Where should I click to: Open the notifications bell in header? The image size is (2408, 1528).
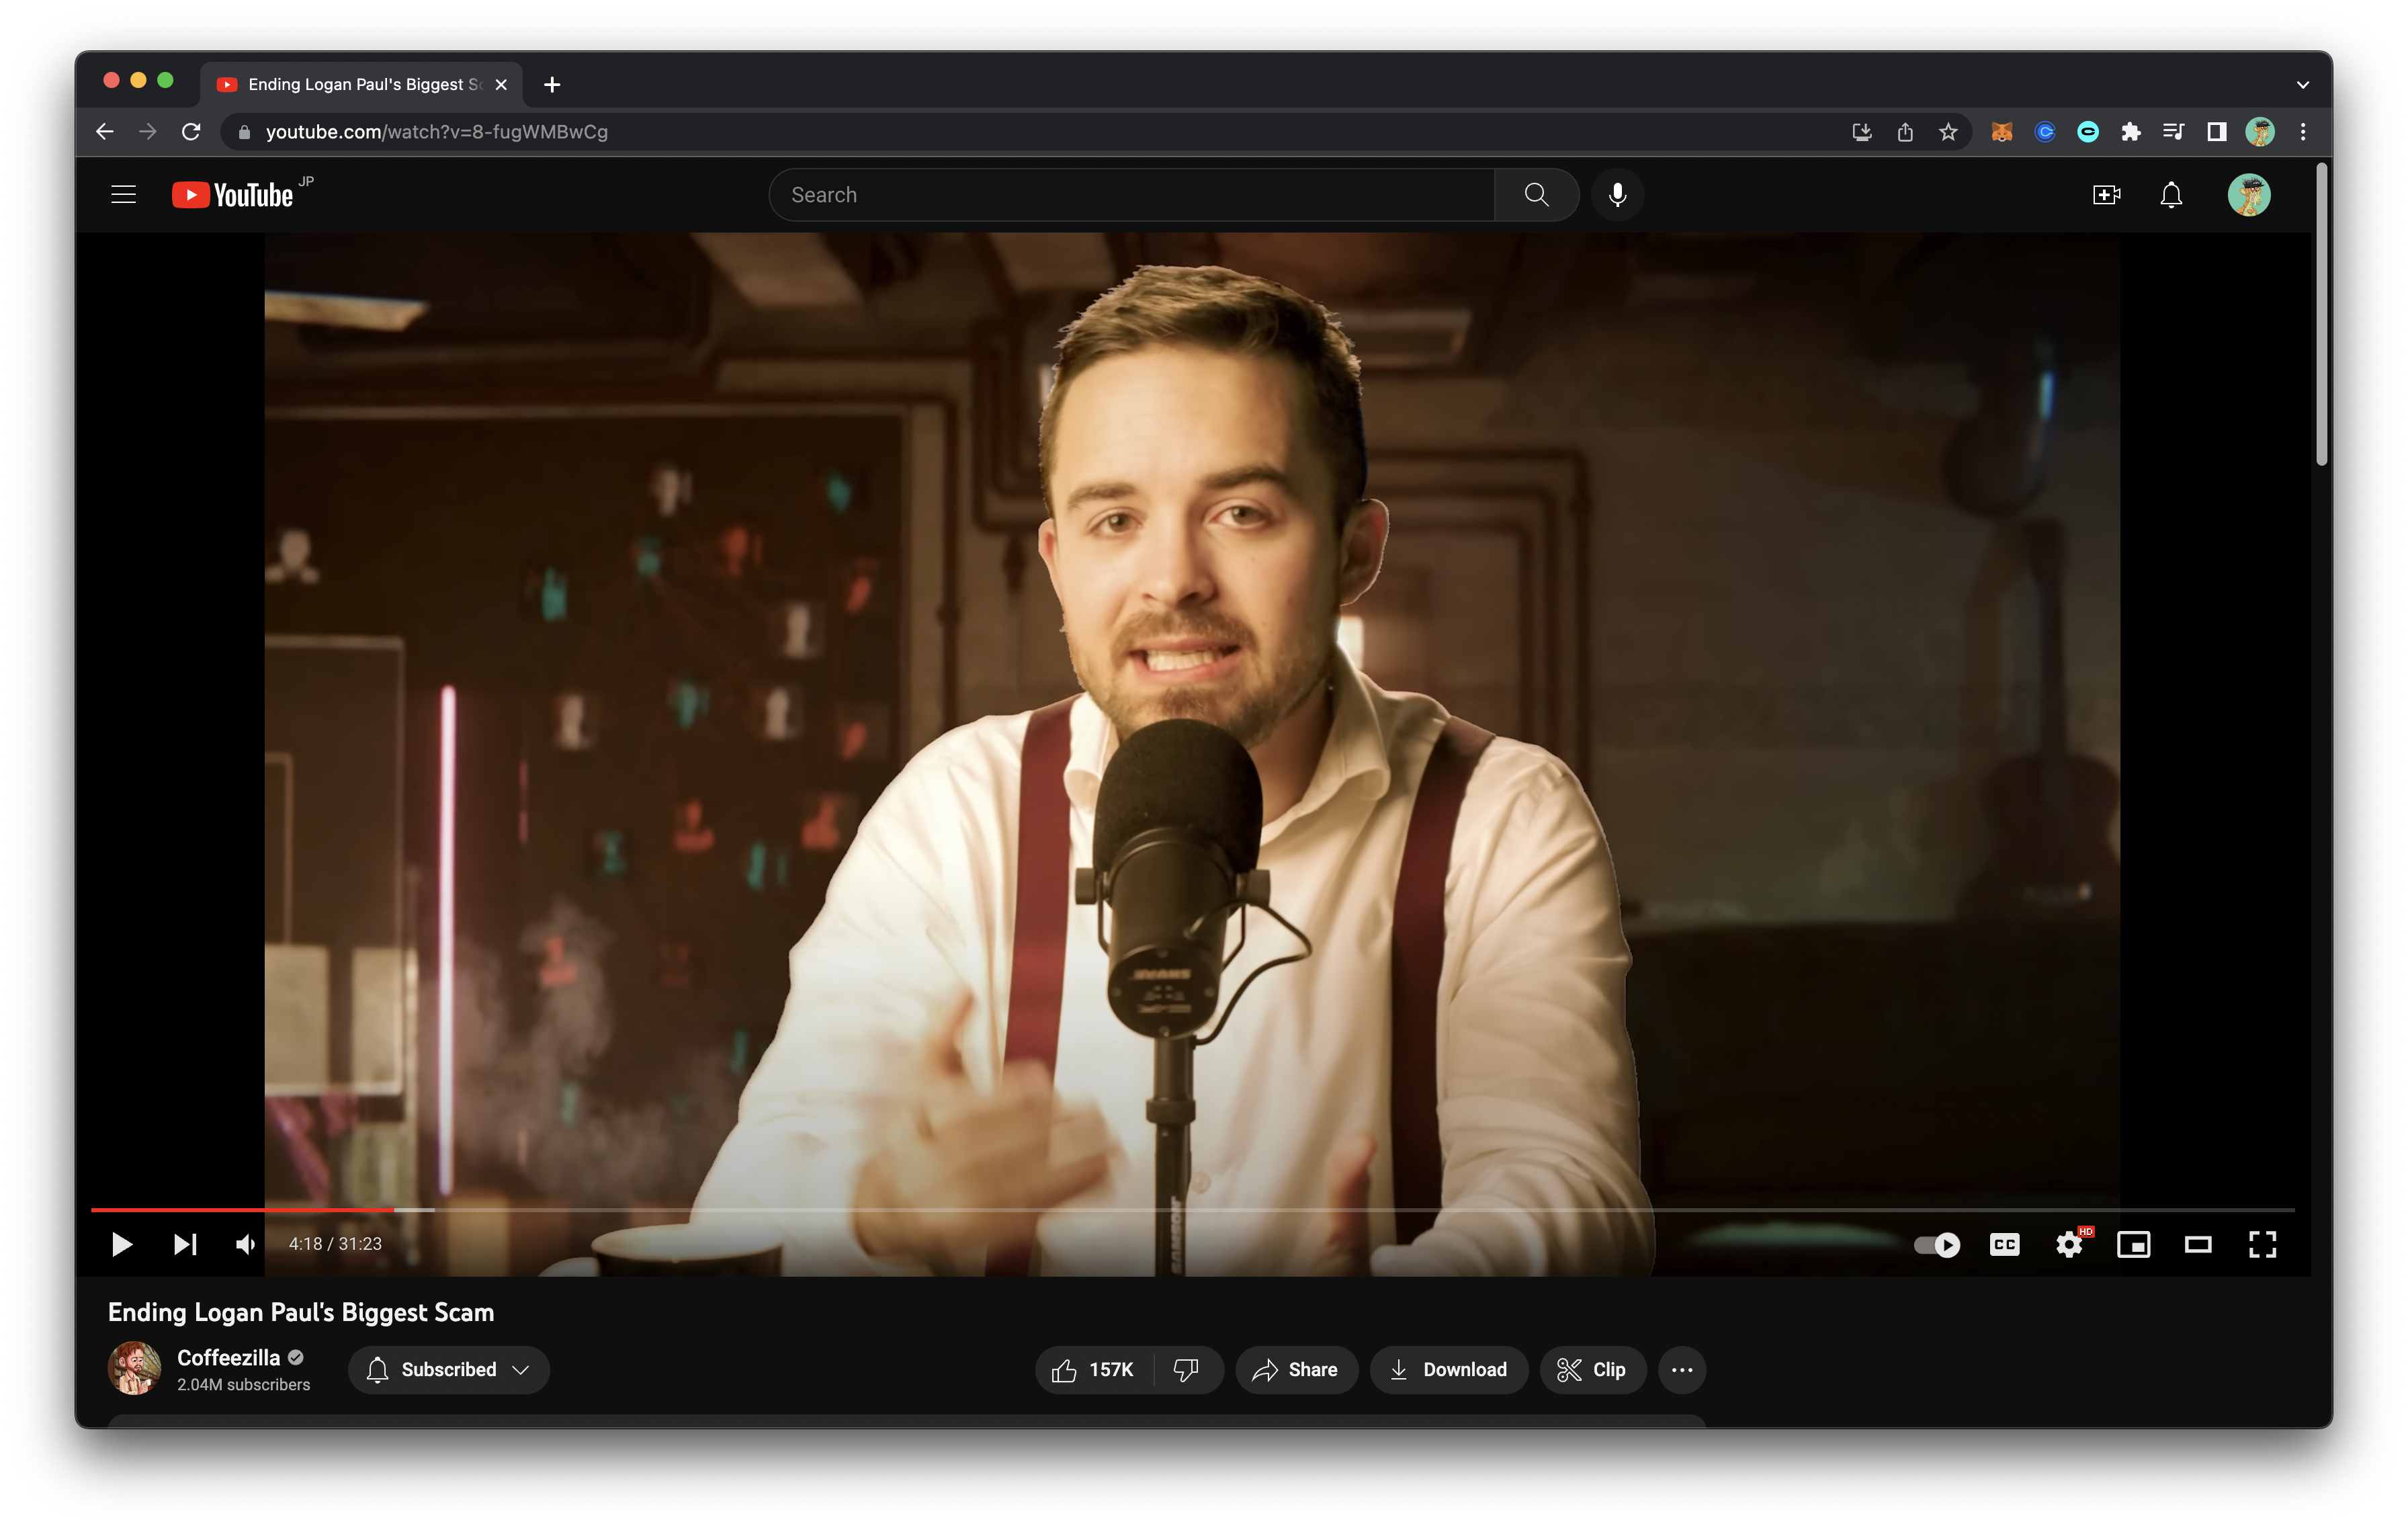pyautogui.click(x=2171, y=194)
